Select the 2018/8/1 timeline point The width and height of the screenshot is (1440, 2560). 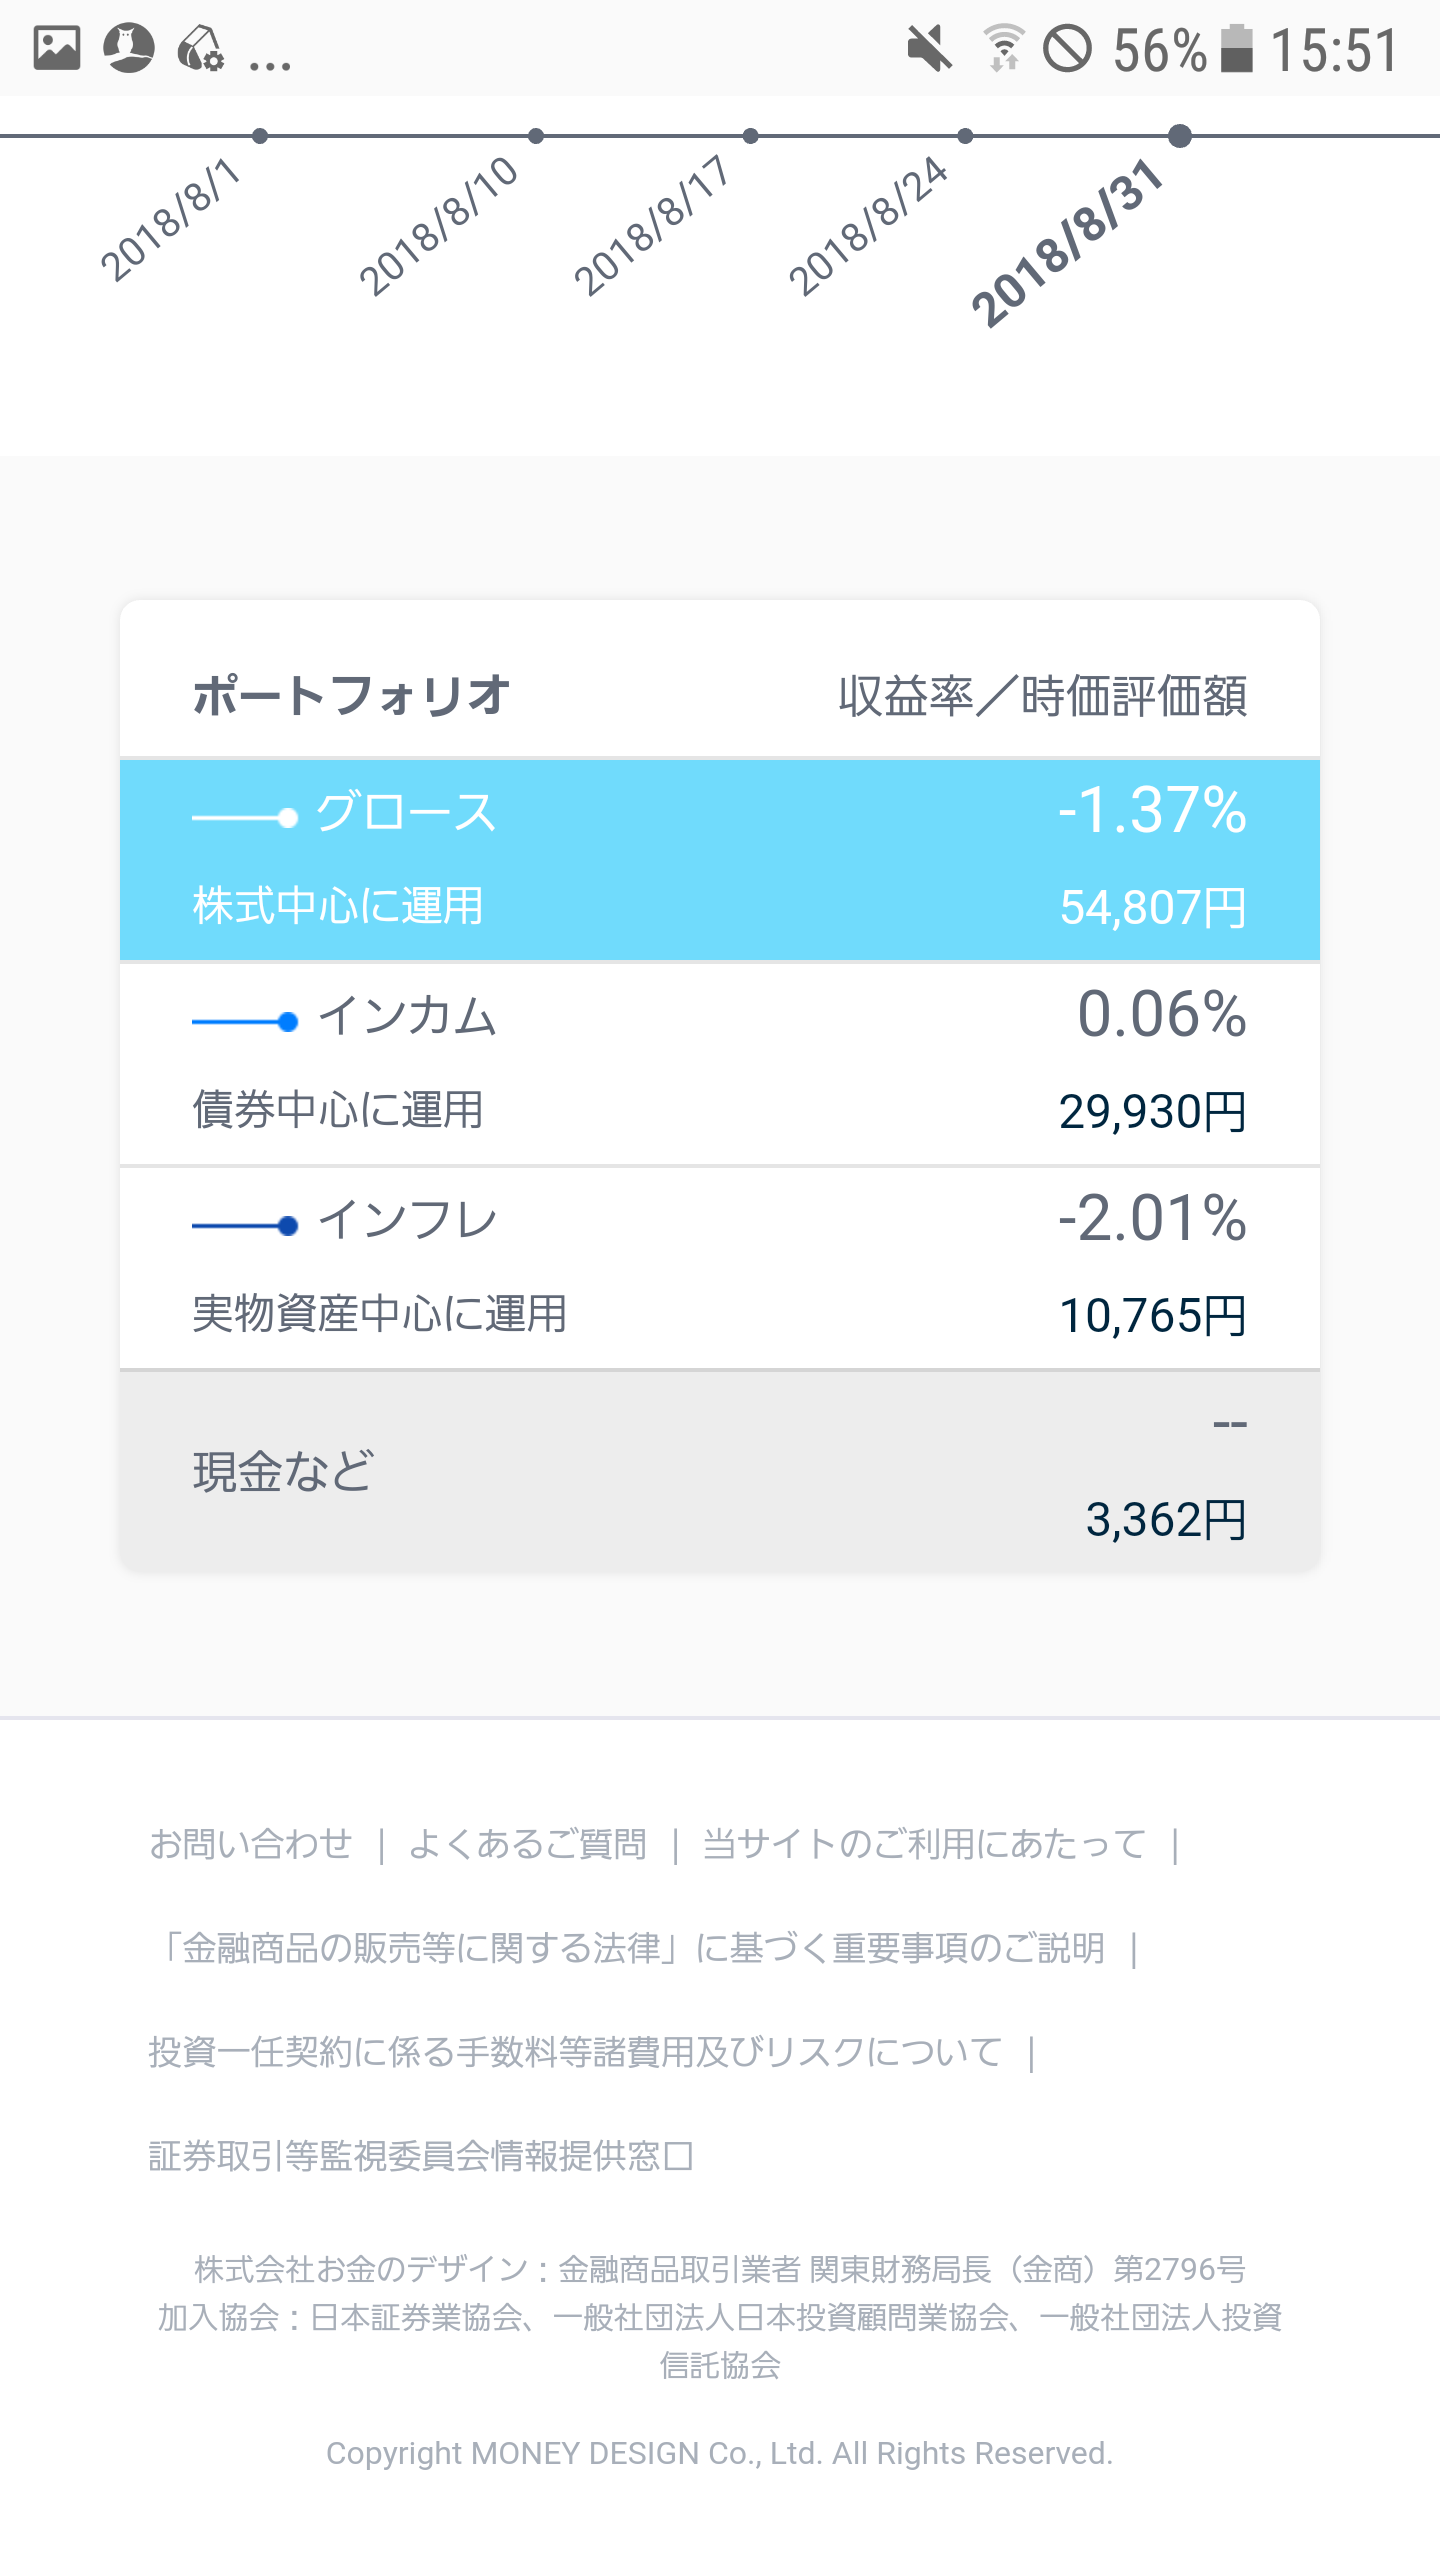coord(260,136)
